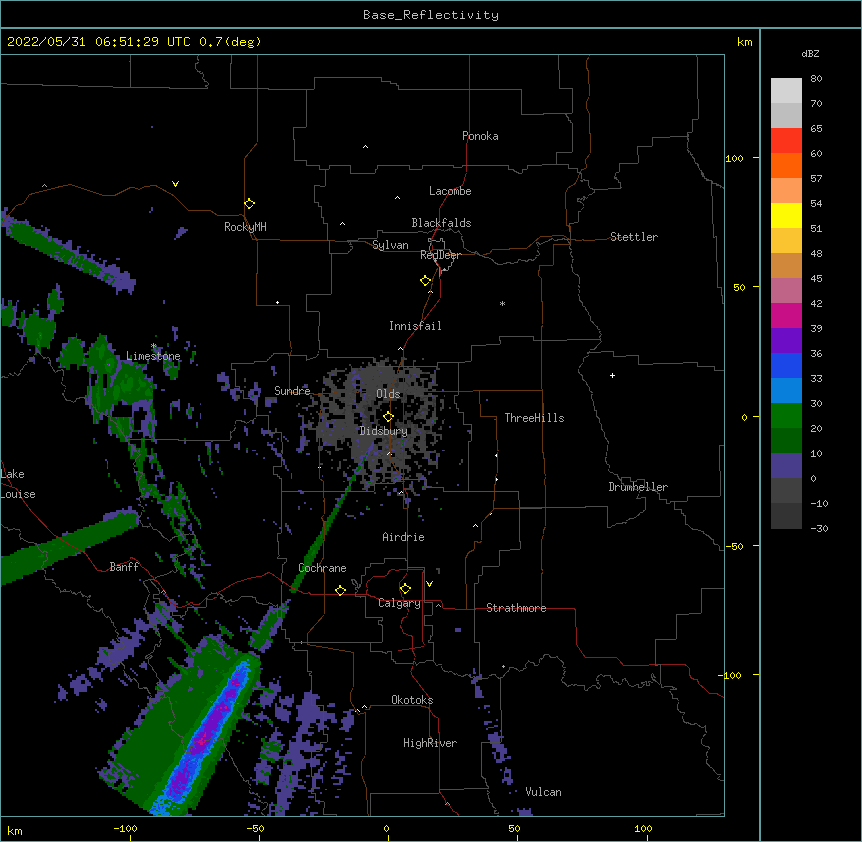Click the Base_Reflectivity title text
The height and width of the screenshot is (842, 862).
(x=431, y=15)
